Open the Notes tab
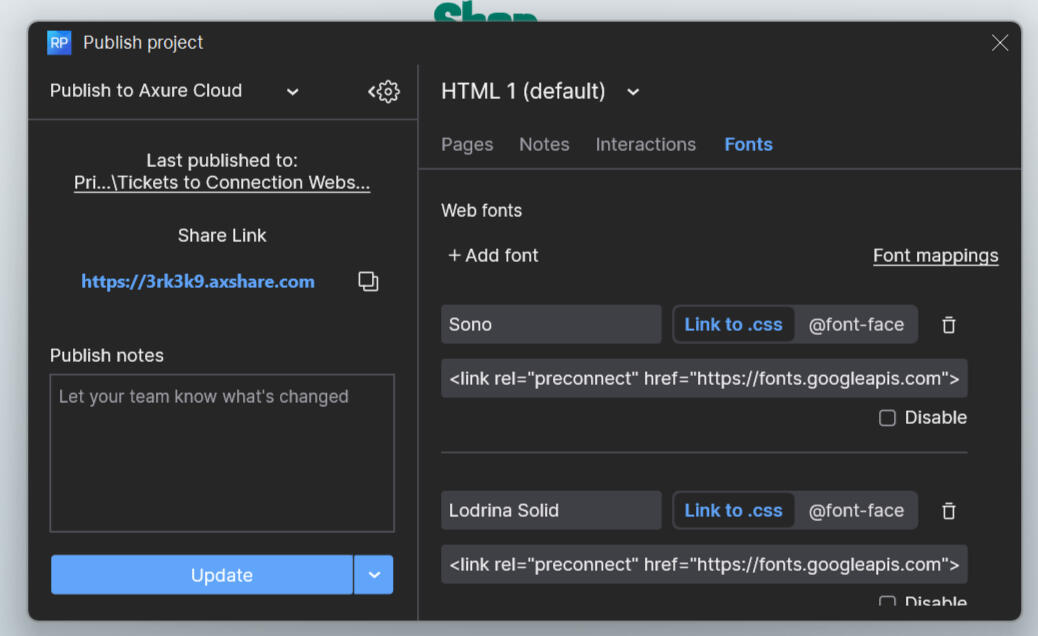 pyautogui.click(x=544, y=145)
